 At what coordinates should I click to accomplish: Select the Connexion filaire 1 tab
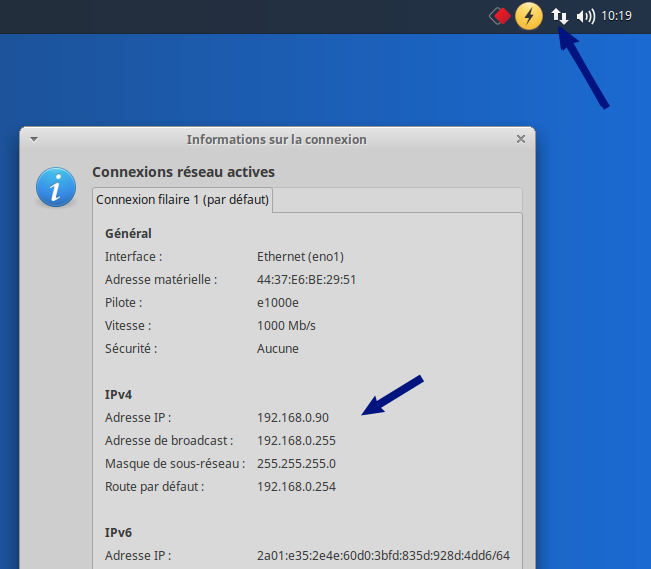[x=182, y=200]
